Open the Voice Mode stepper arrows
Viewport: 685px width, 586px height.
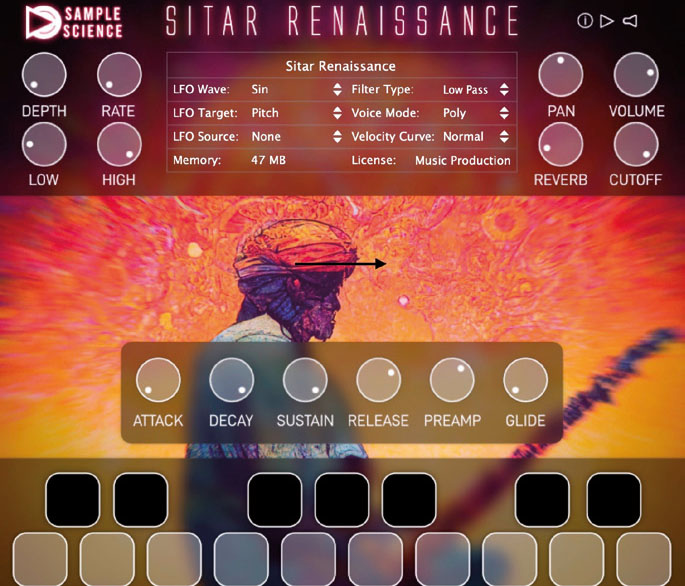[x=504, y=113]
